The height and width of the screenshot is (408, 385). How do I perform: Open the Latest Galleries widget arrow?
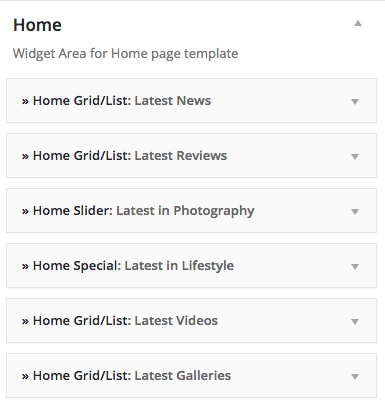(x=355, y=376)
